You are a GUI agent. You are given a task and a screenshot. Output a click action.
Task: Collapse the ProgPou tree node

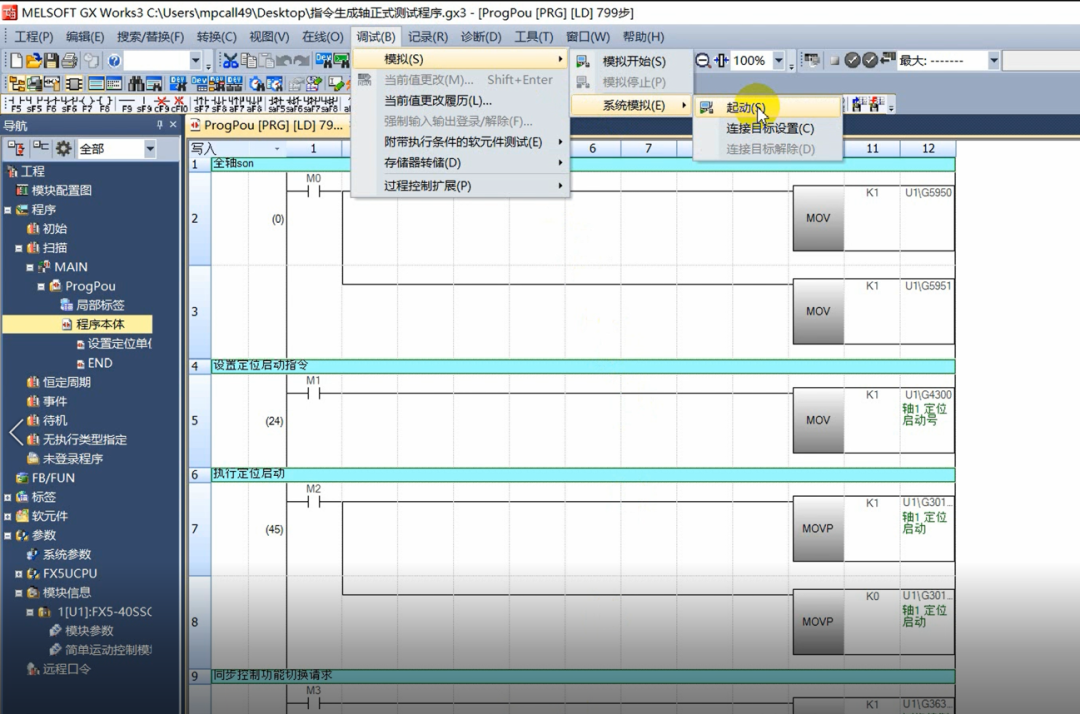(x=41, y=286)
